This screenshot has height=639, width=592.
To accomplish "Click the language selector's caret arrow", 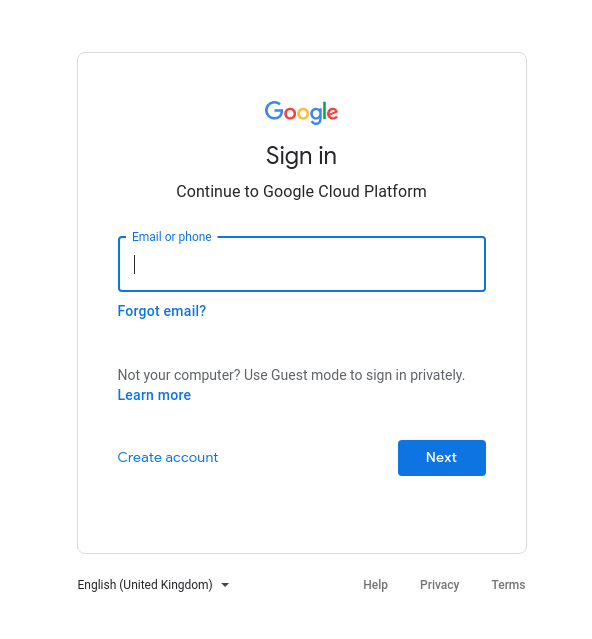I will coord(225,585).
